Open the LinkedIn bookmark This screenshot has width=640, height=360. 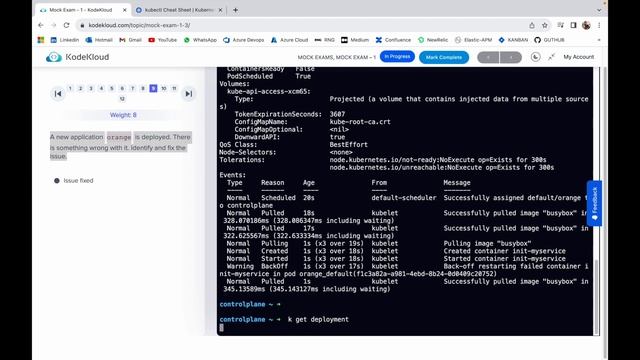coord(64,40)
